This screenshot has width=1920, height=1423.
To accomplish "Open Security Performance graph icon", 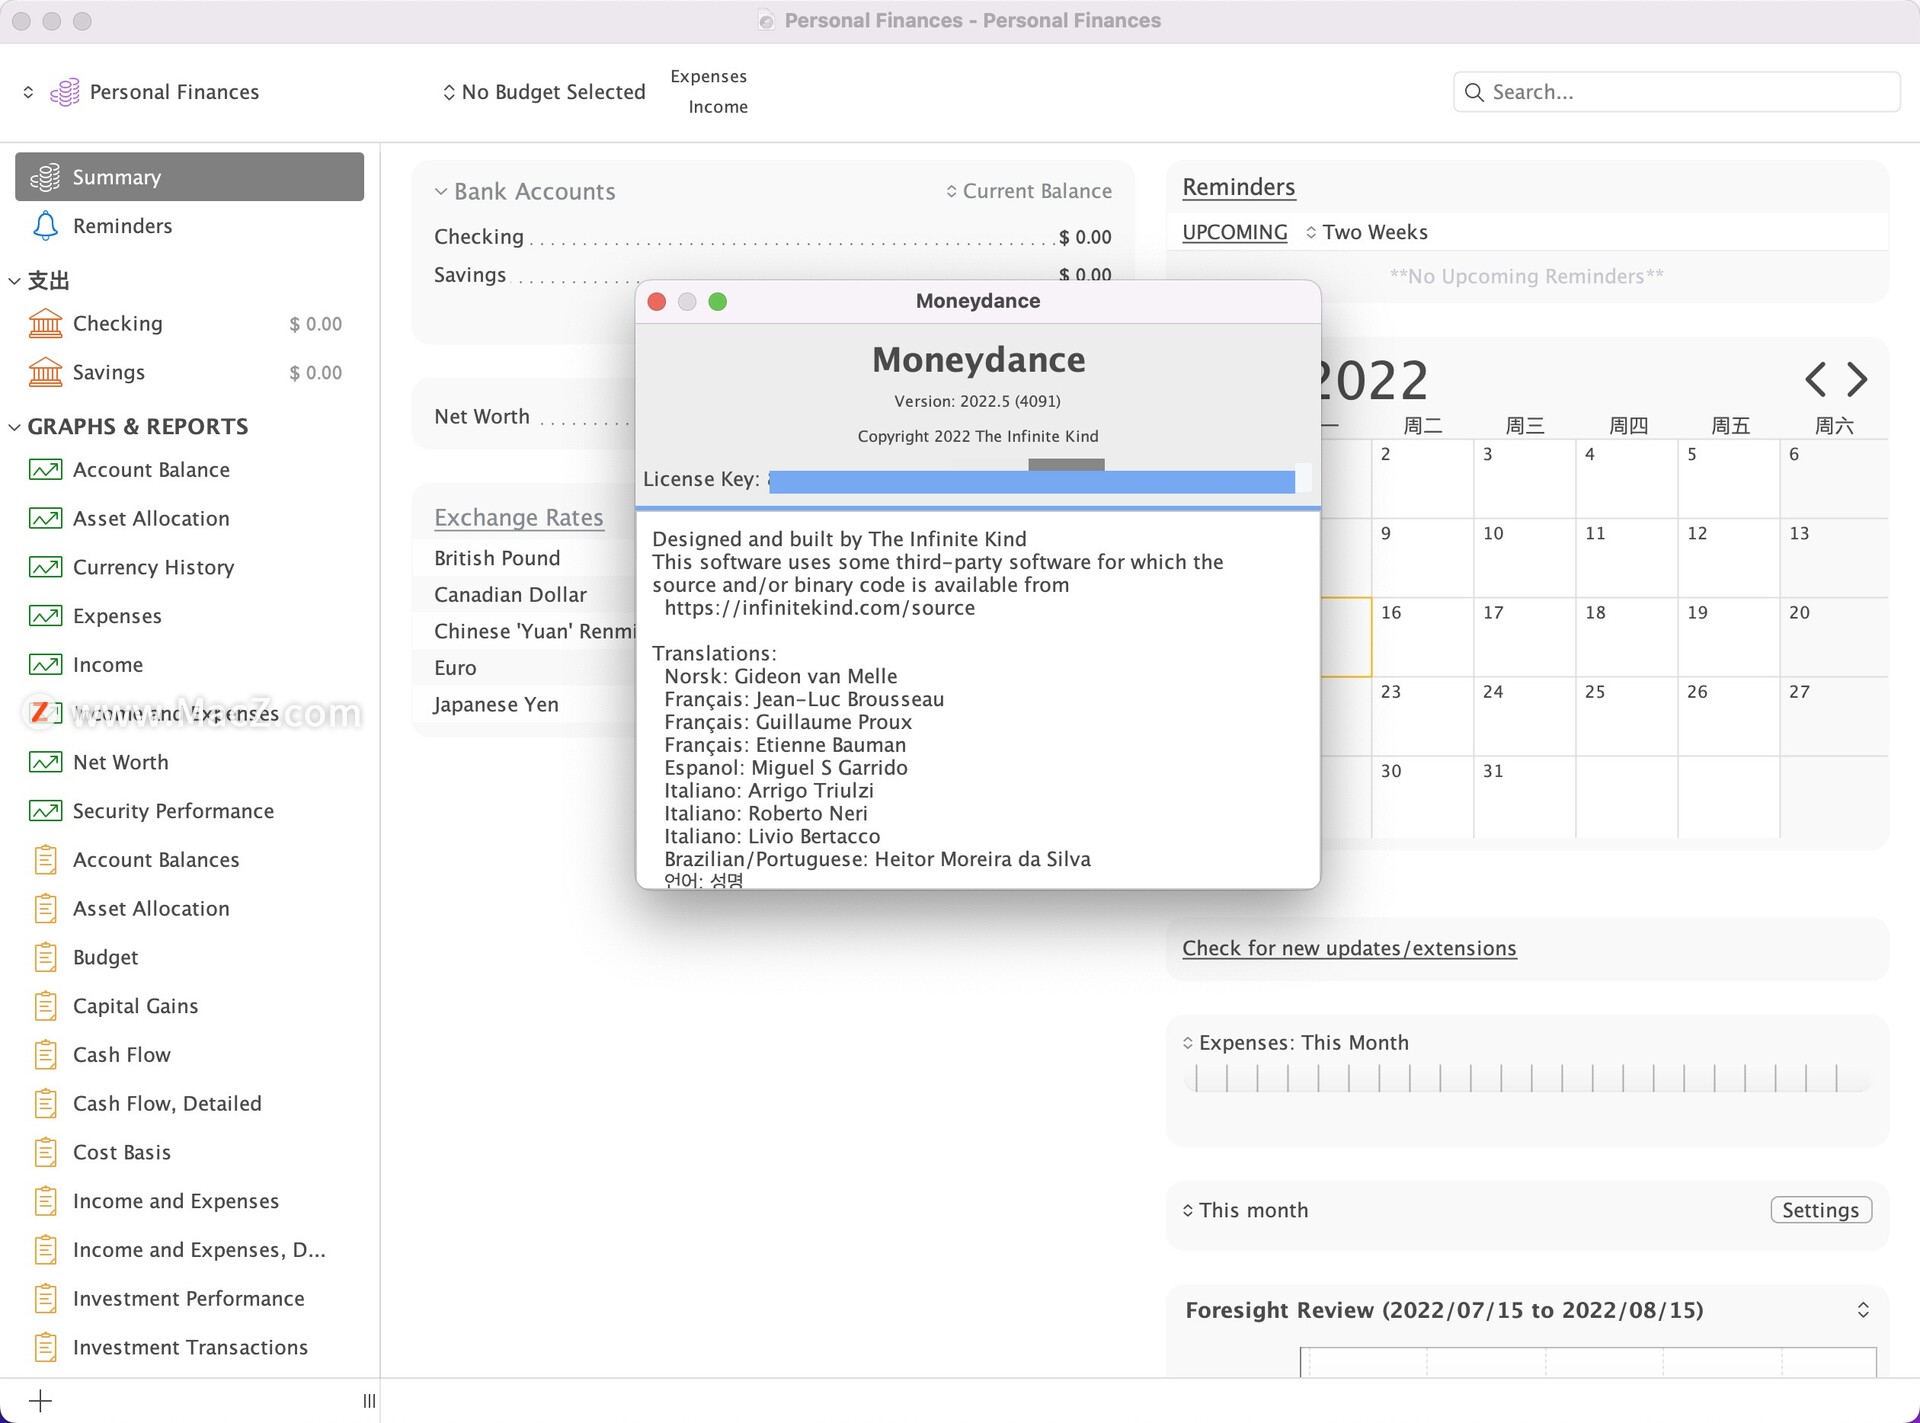I will (45, 811).
